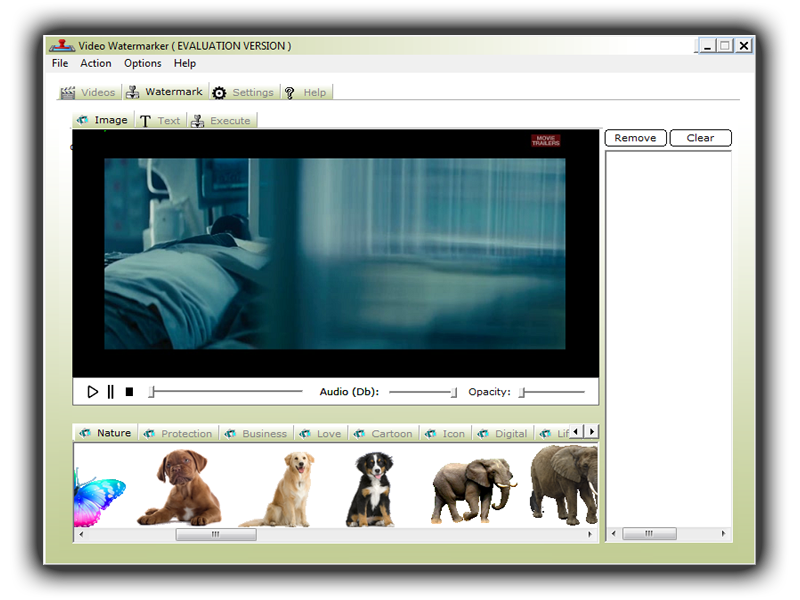Choose the walking elephant with tusks image
Screen dimensions: 800x600
[x=473, y=491]
